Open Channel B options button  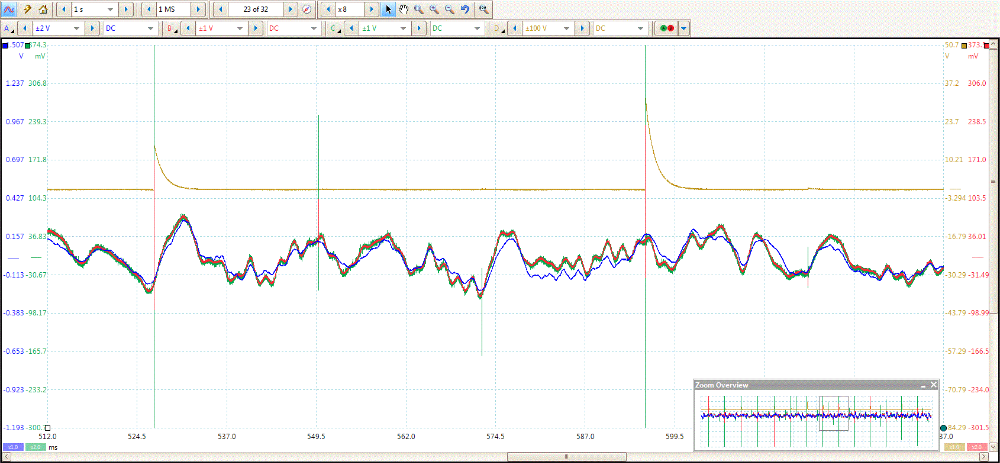[172, 29]
